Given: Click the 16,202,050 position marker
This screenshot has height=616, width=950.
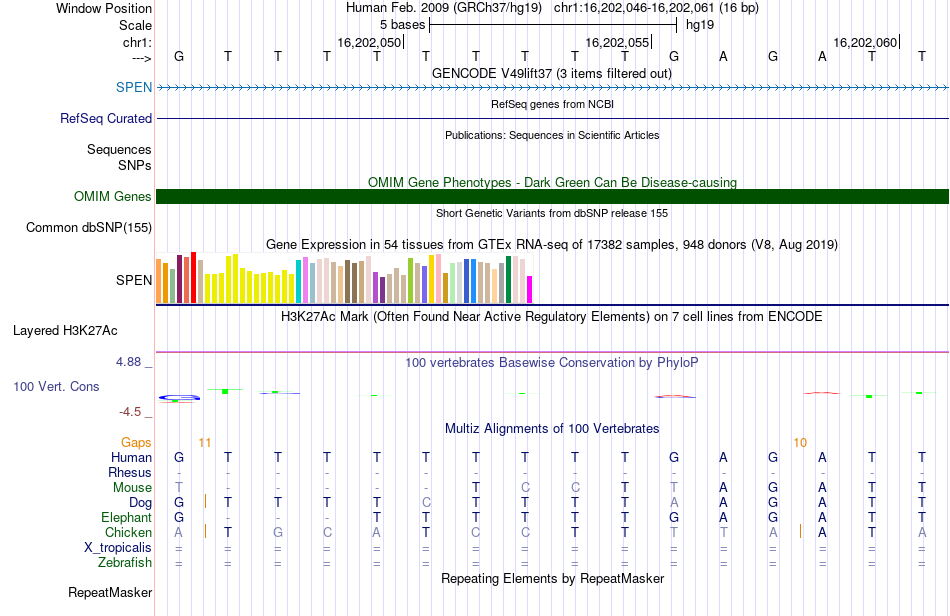Looking at the screenshot, I should tap(370, 42).
